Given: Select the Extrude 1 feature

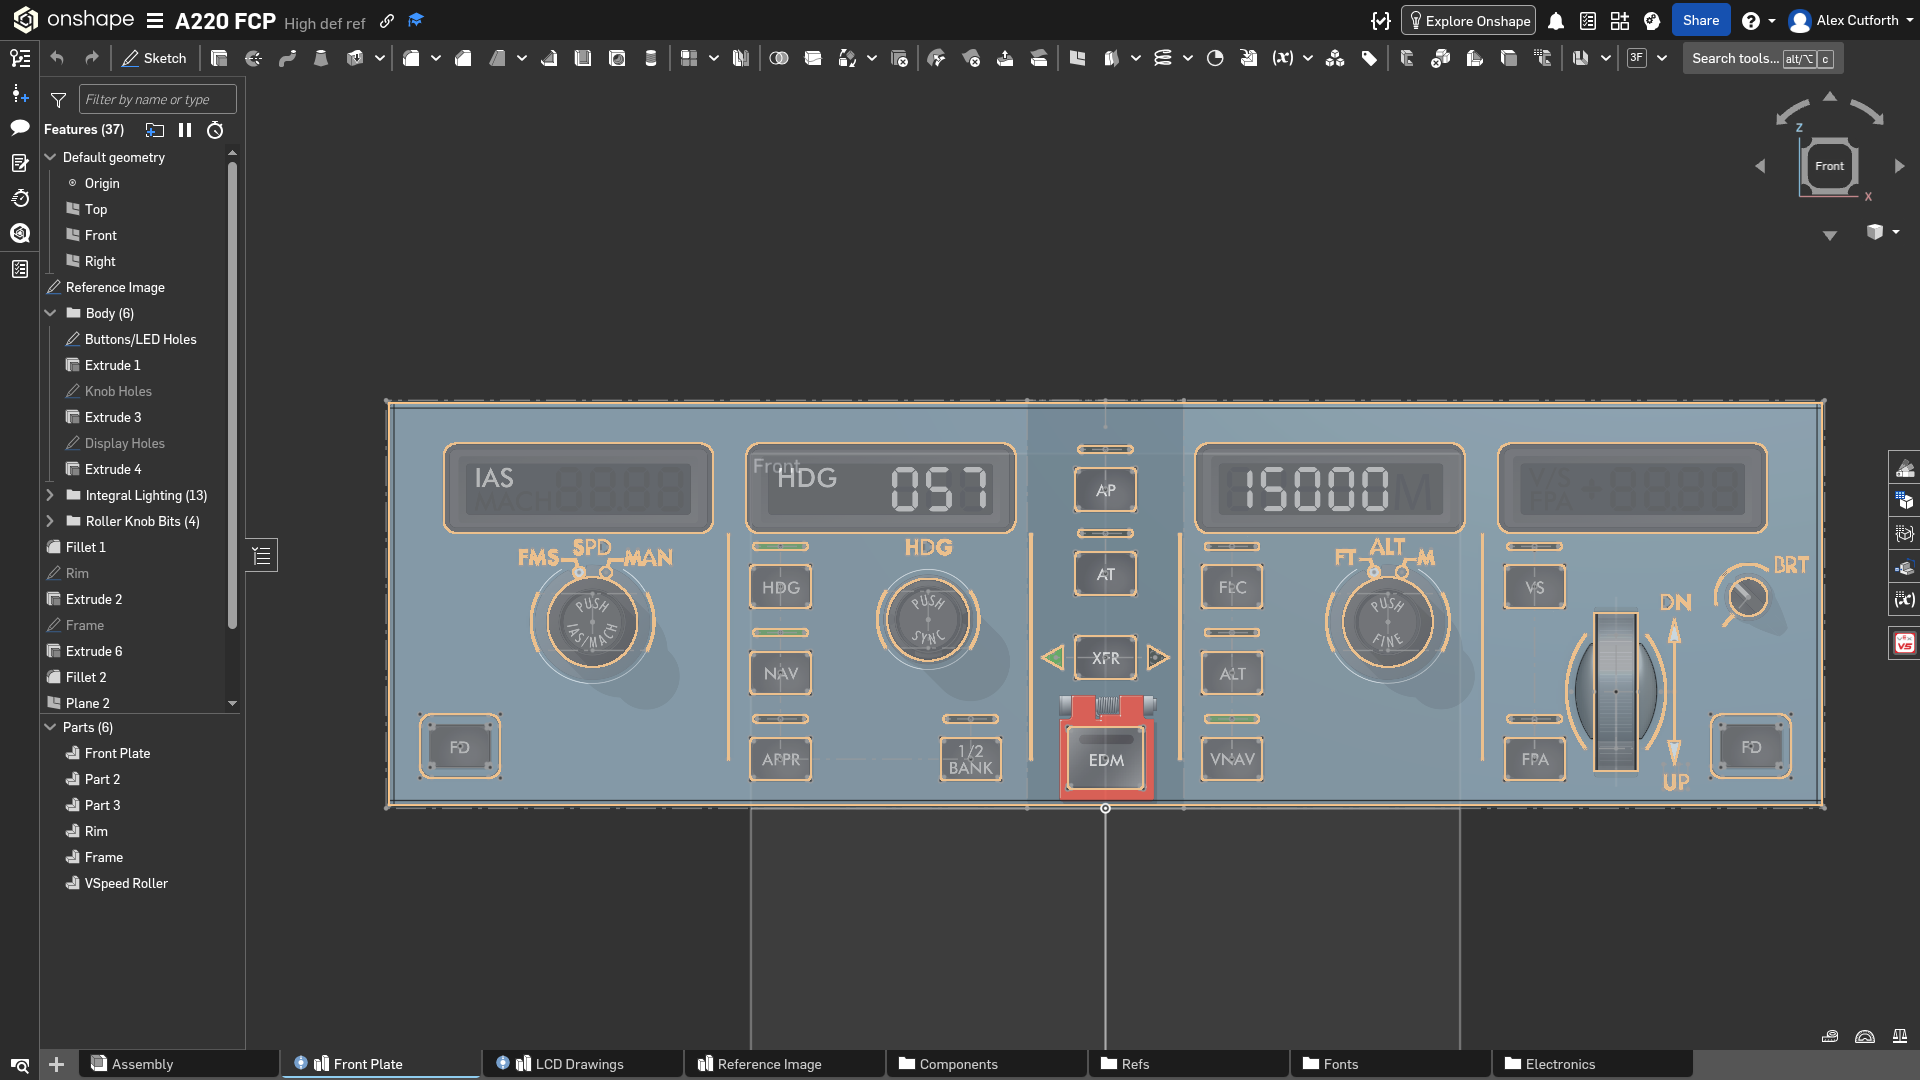Looking at the screenshot, I should [x=112, y=365].
